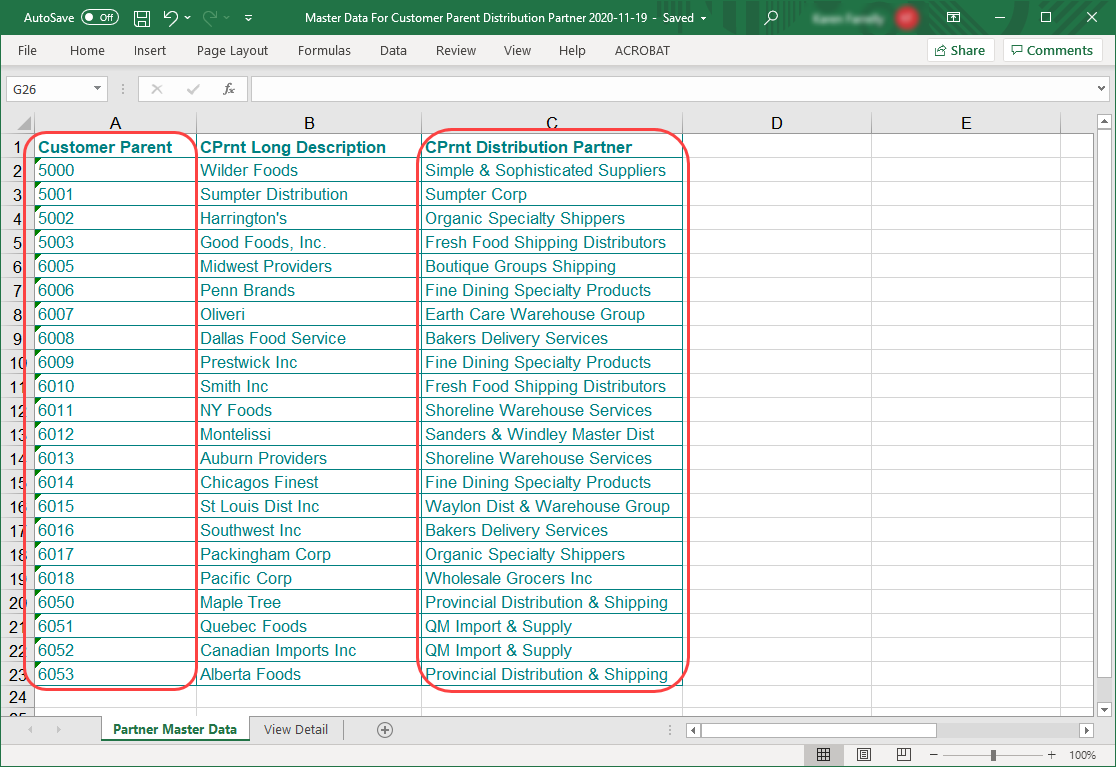The image size is (1116, 767).
Task: Open Customize Quick Access Toolbar dropdown
Action: pos(248,18)
